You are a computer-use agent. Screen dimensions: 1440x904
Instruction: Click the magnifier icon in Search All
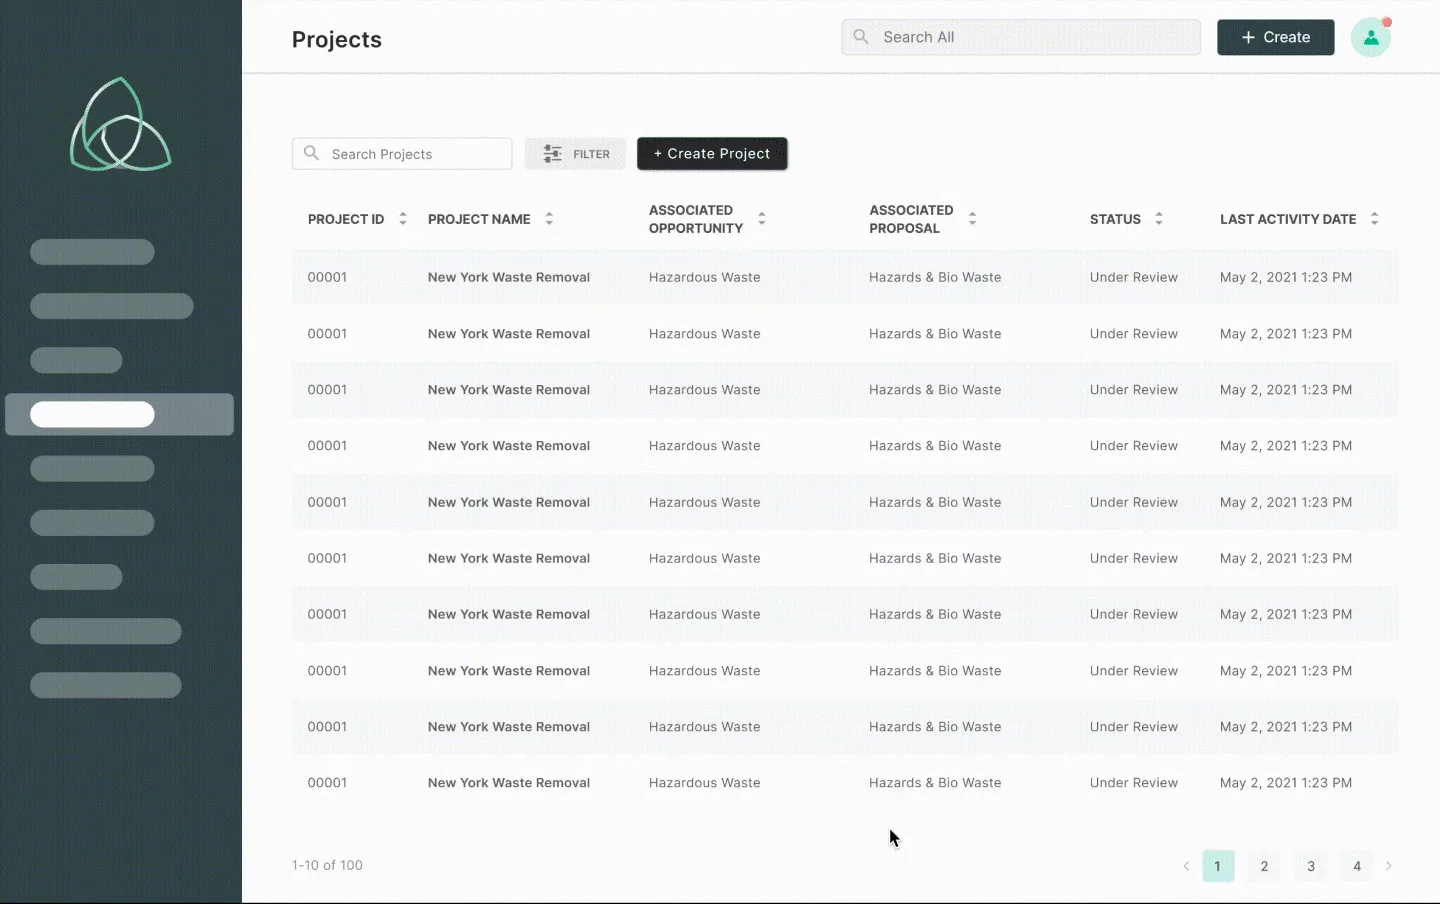[861, 37]
